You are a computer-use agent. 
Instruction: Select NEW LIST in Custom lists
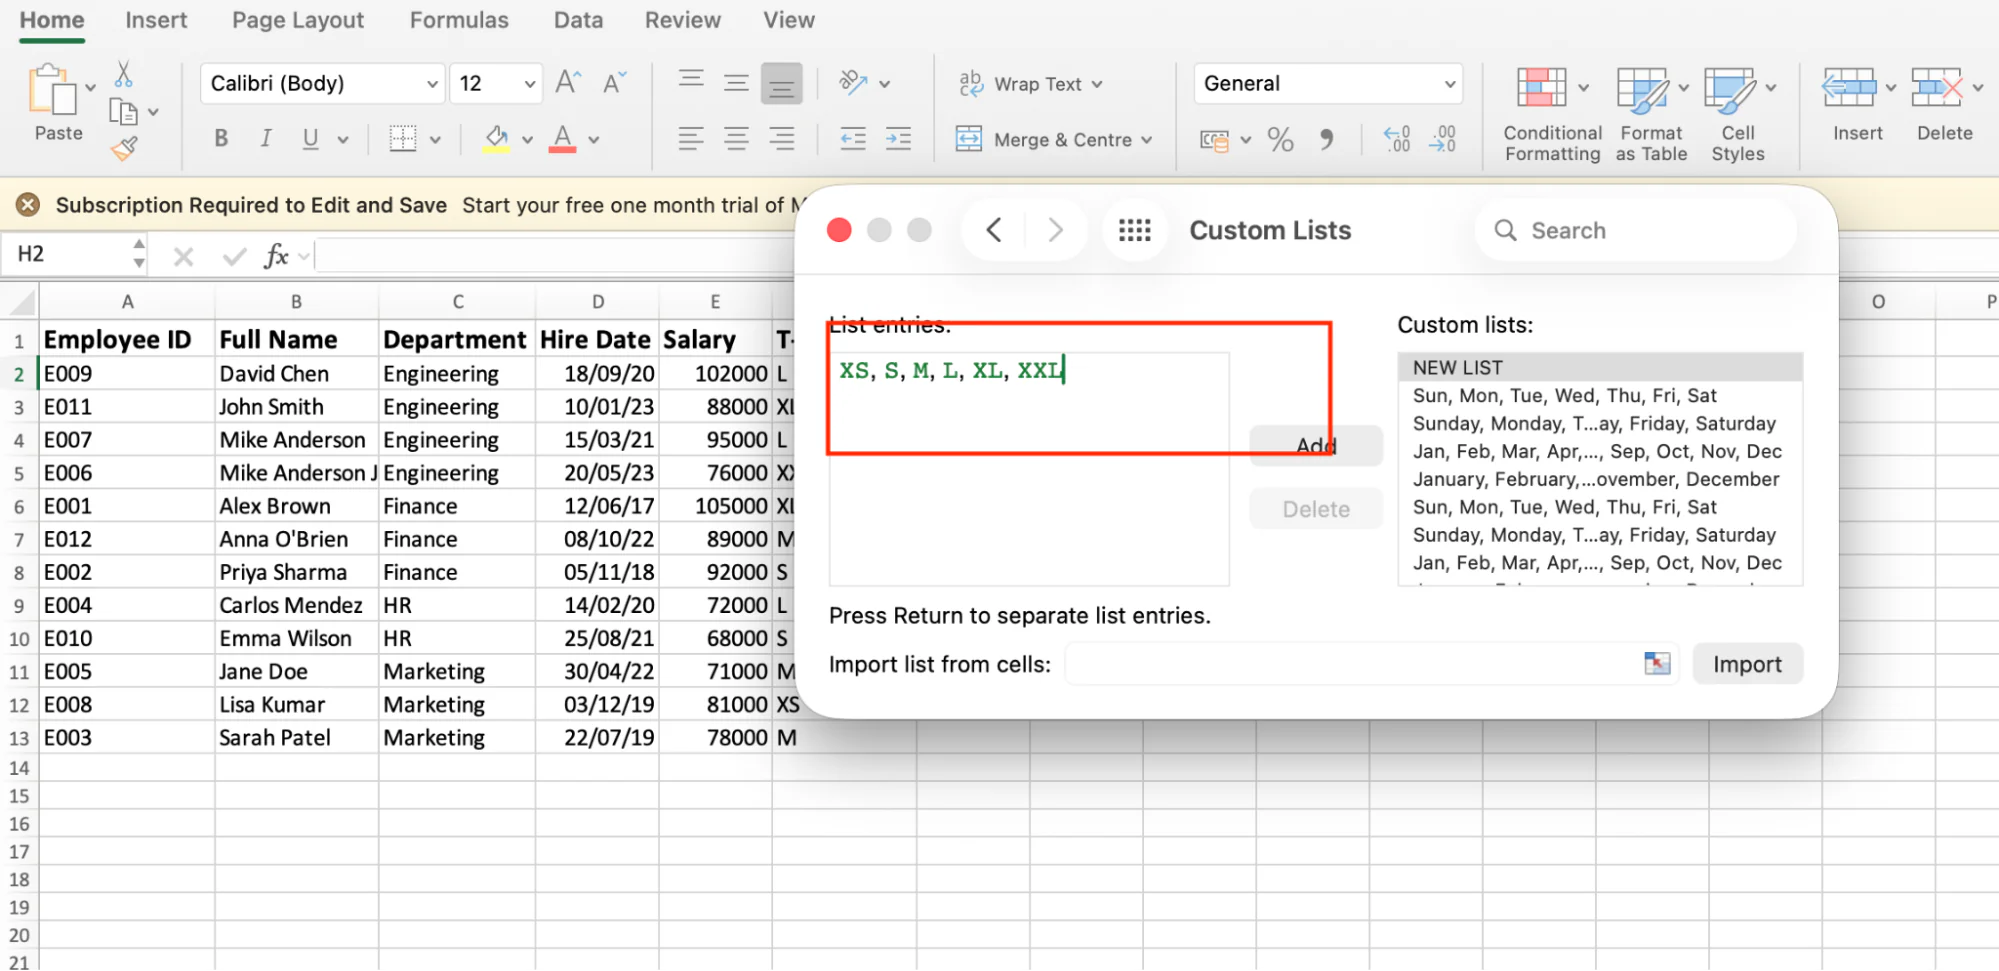(1600, 367)
